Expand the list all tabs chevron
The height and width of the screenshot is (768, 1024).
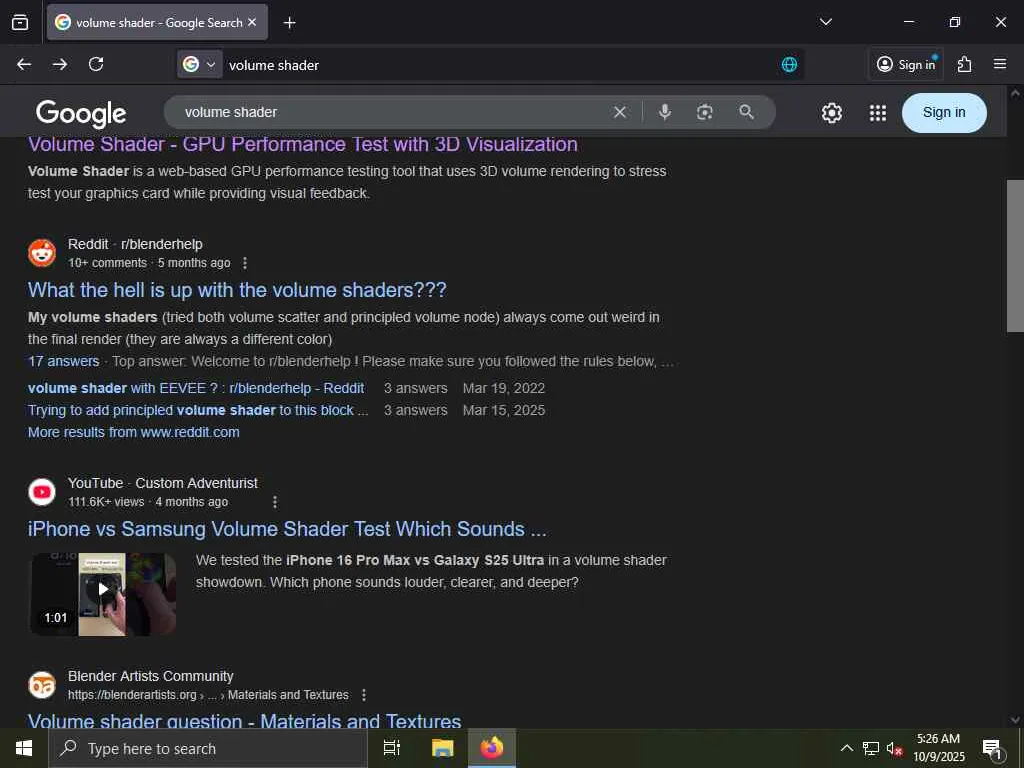pos(825,22)
